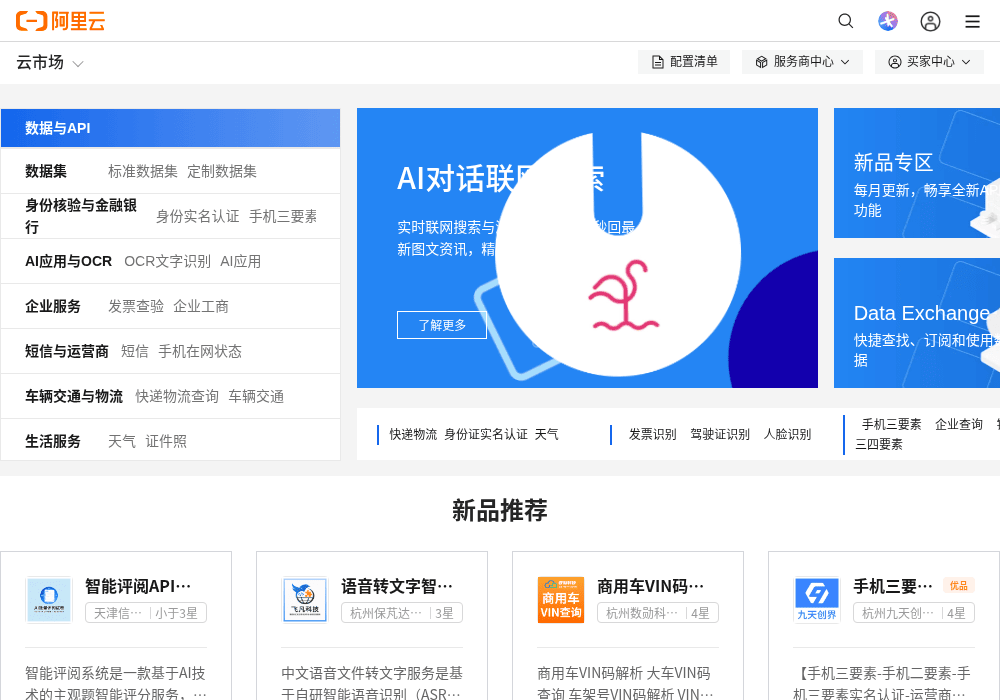Click the 天津信 vendor tag
Image resolution: width=1000 pixels, height=700 pixels.
[x=118, y=614]
